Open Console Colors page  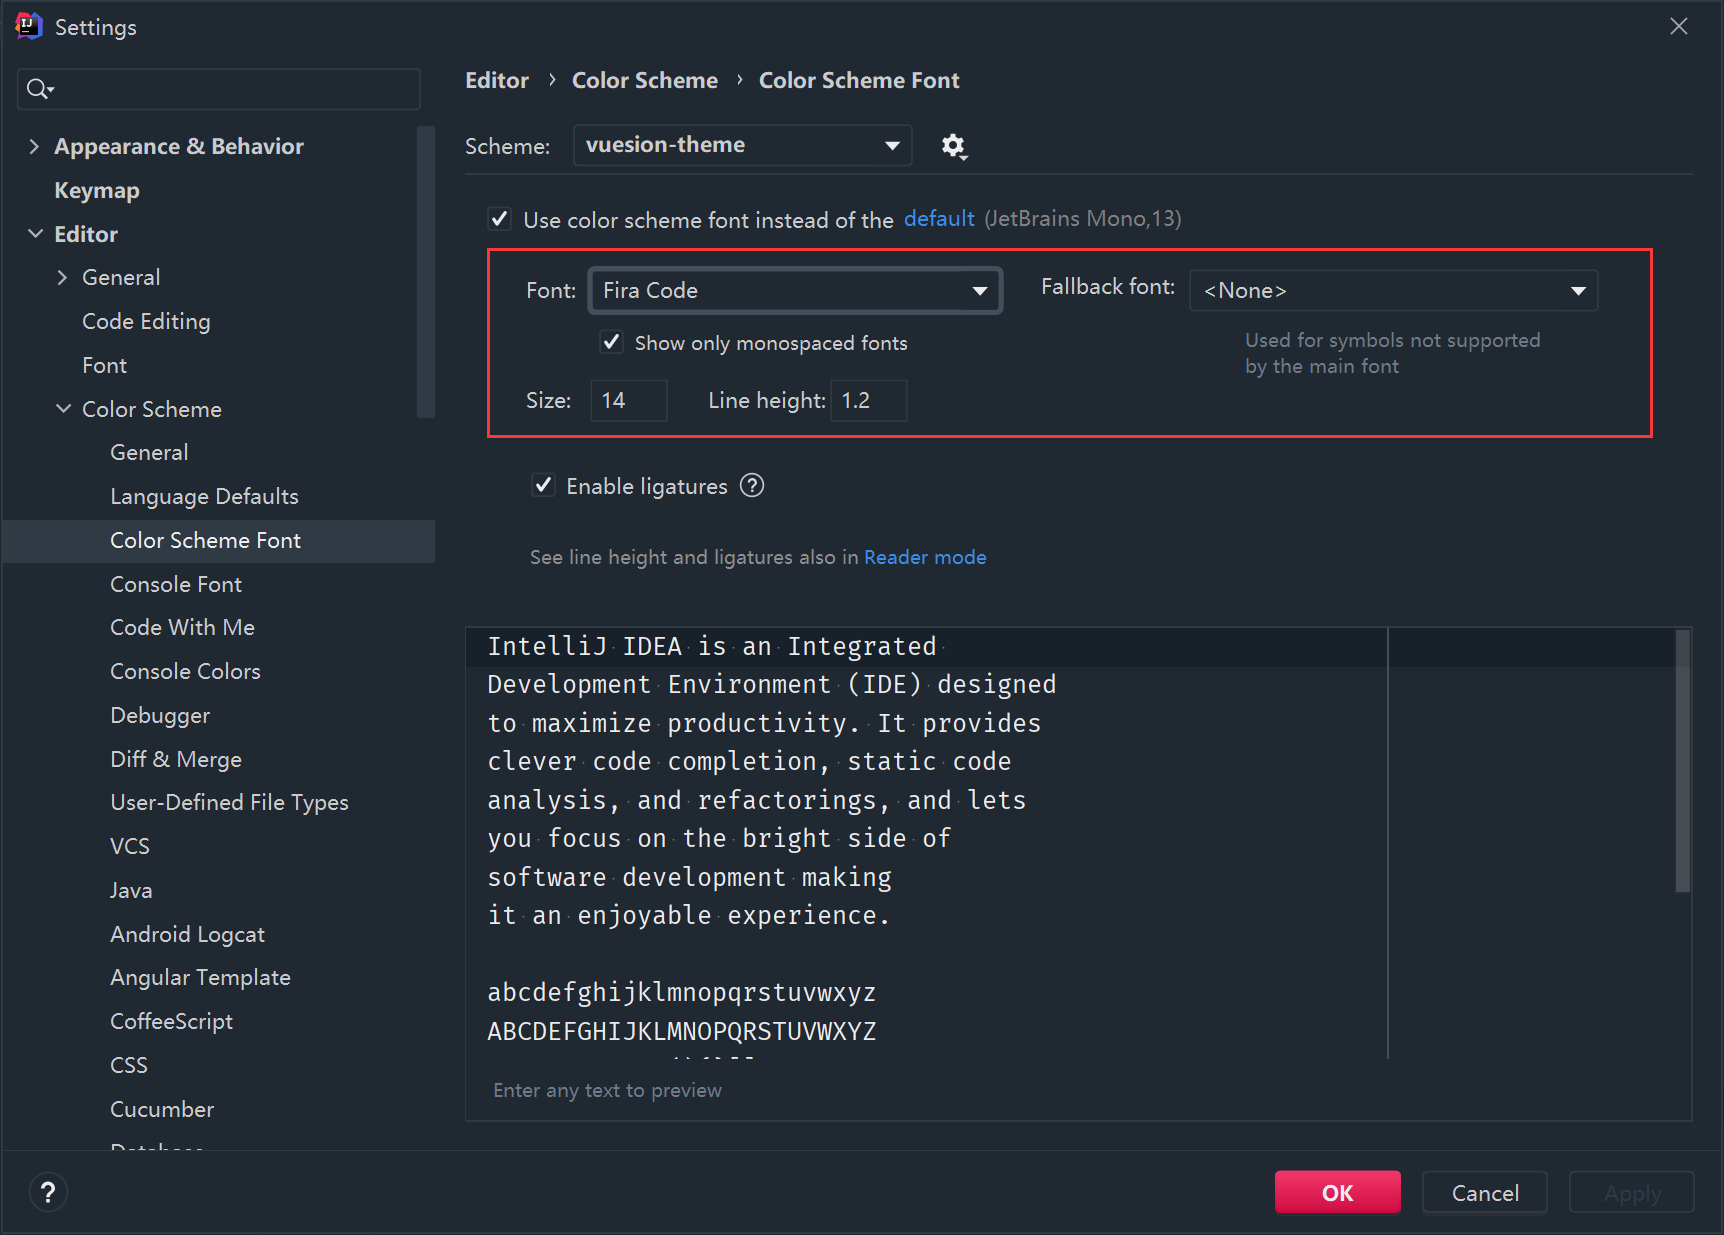[185, 671]
